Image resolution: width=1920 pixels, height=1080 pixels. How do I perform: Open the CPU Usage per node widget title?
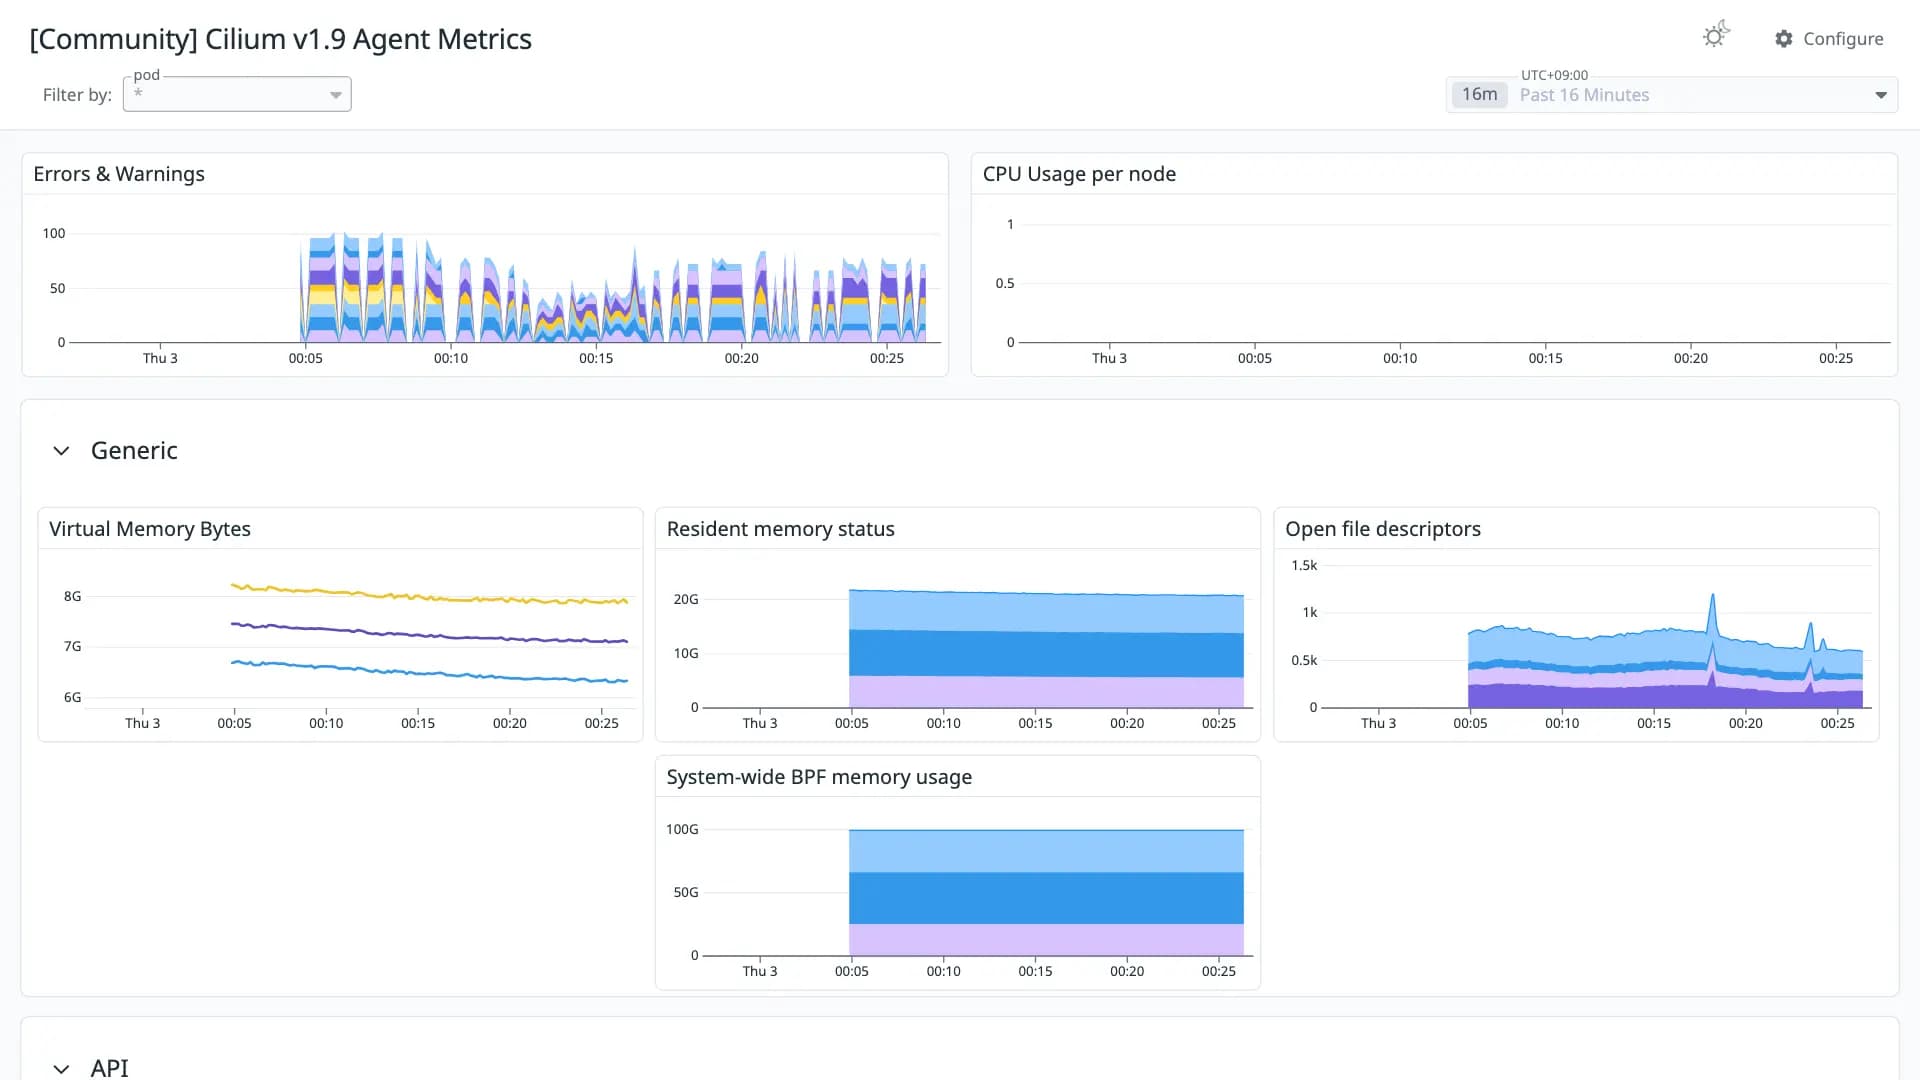pyautogui.click(x=1079, y=174)
